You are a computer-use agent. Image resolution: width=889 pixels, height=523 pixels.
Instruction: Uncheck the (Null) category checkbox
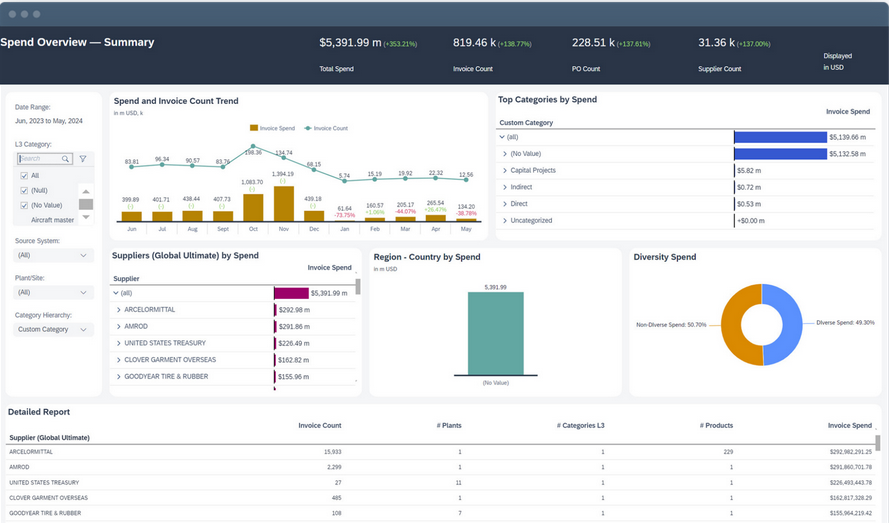point(24,190)
